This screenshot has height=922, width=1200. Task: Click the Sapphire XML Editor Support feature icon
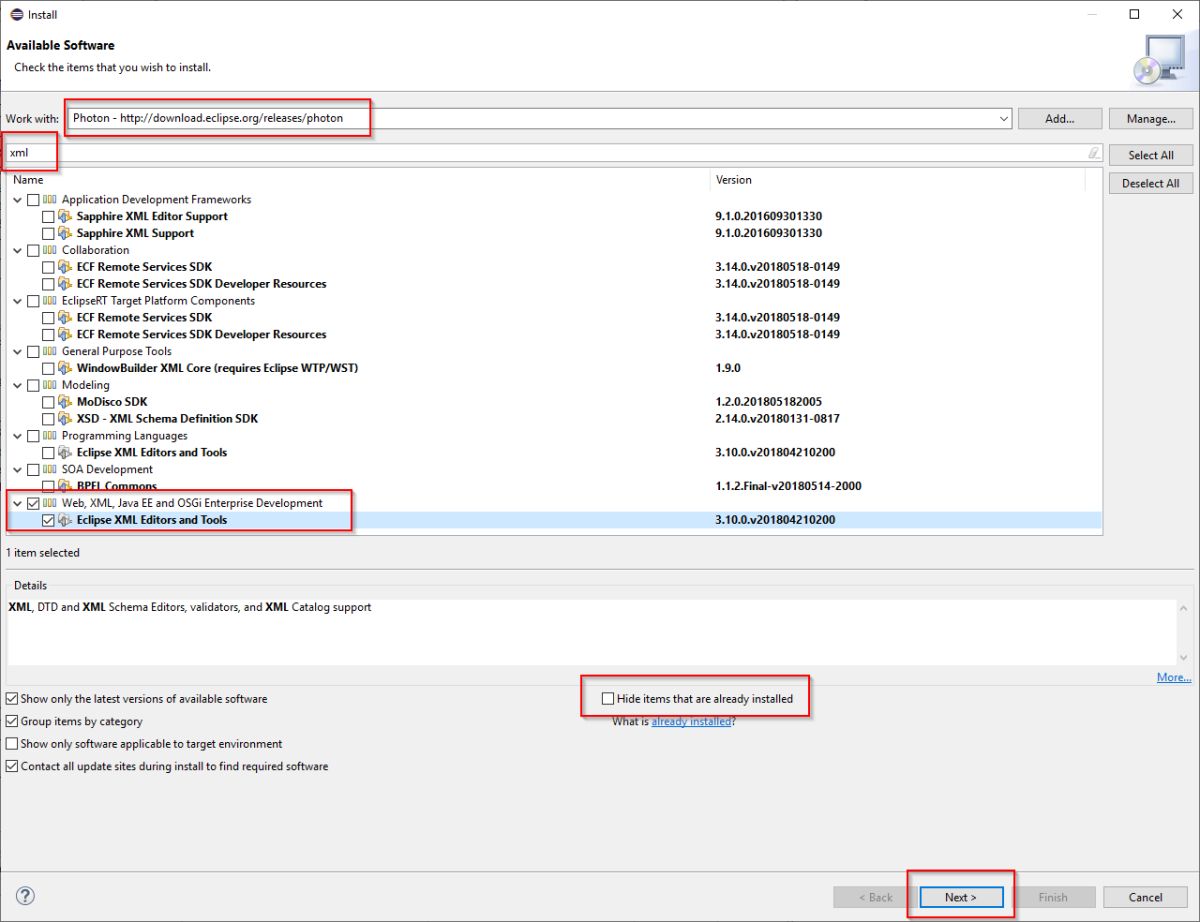pyautogui.click(x=66, y=216)
